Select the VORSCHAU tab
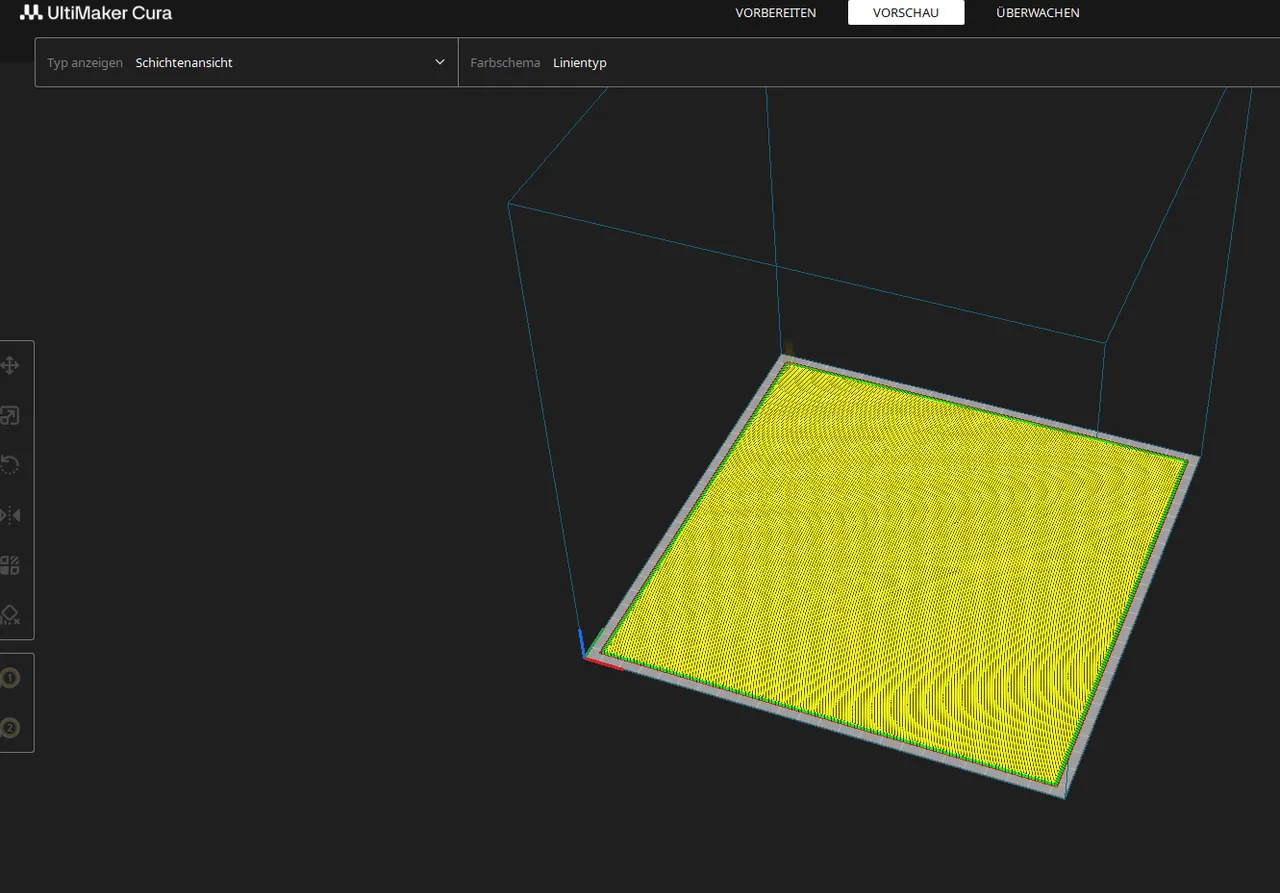The image size is (1280, 893). tap(906, 12)
